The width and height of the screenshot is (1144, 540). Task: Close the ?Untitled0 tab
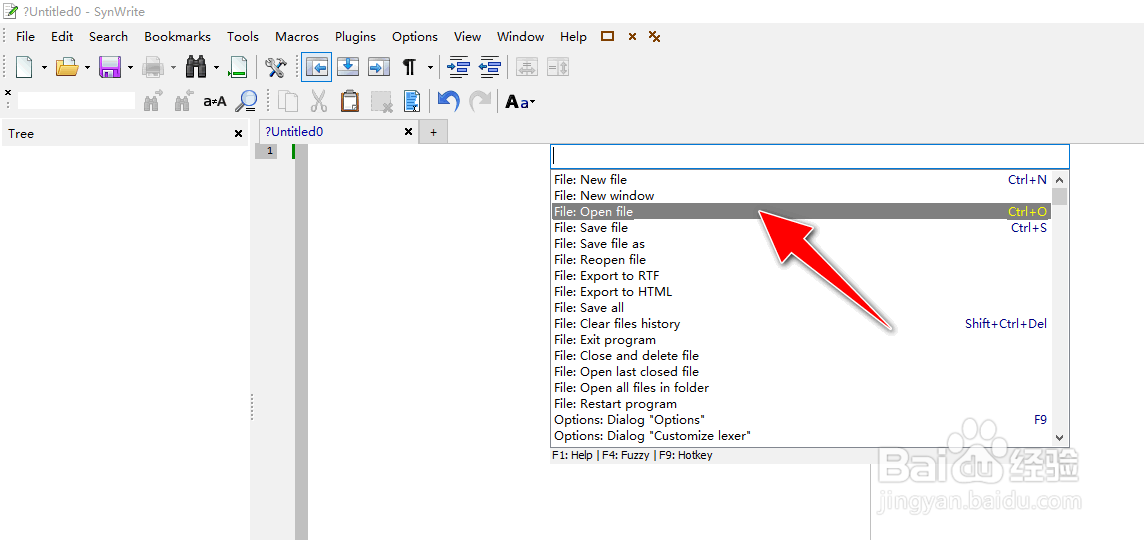(x=409, y=132)
